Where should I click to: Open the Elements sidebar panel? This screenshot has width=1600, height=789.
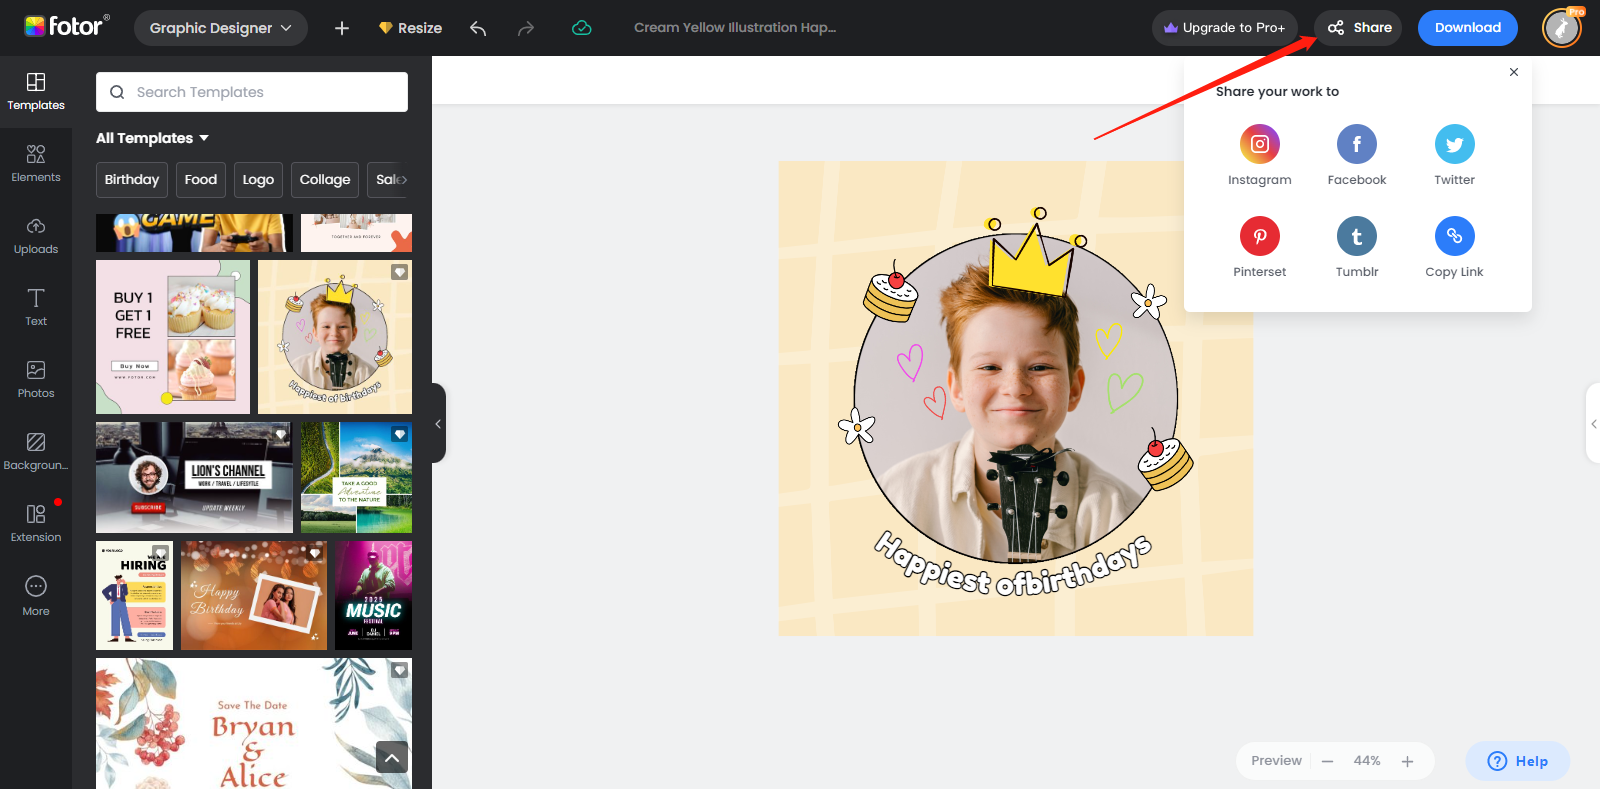pyautogui.click(x=36, y=163)
